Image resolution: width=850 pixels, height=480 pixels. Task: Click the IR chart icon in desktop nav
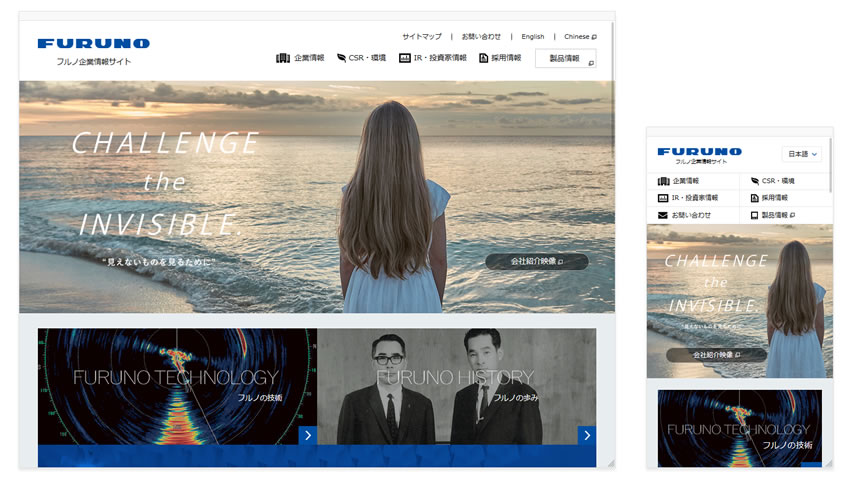[x=404, y=58]
